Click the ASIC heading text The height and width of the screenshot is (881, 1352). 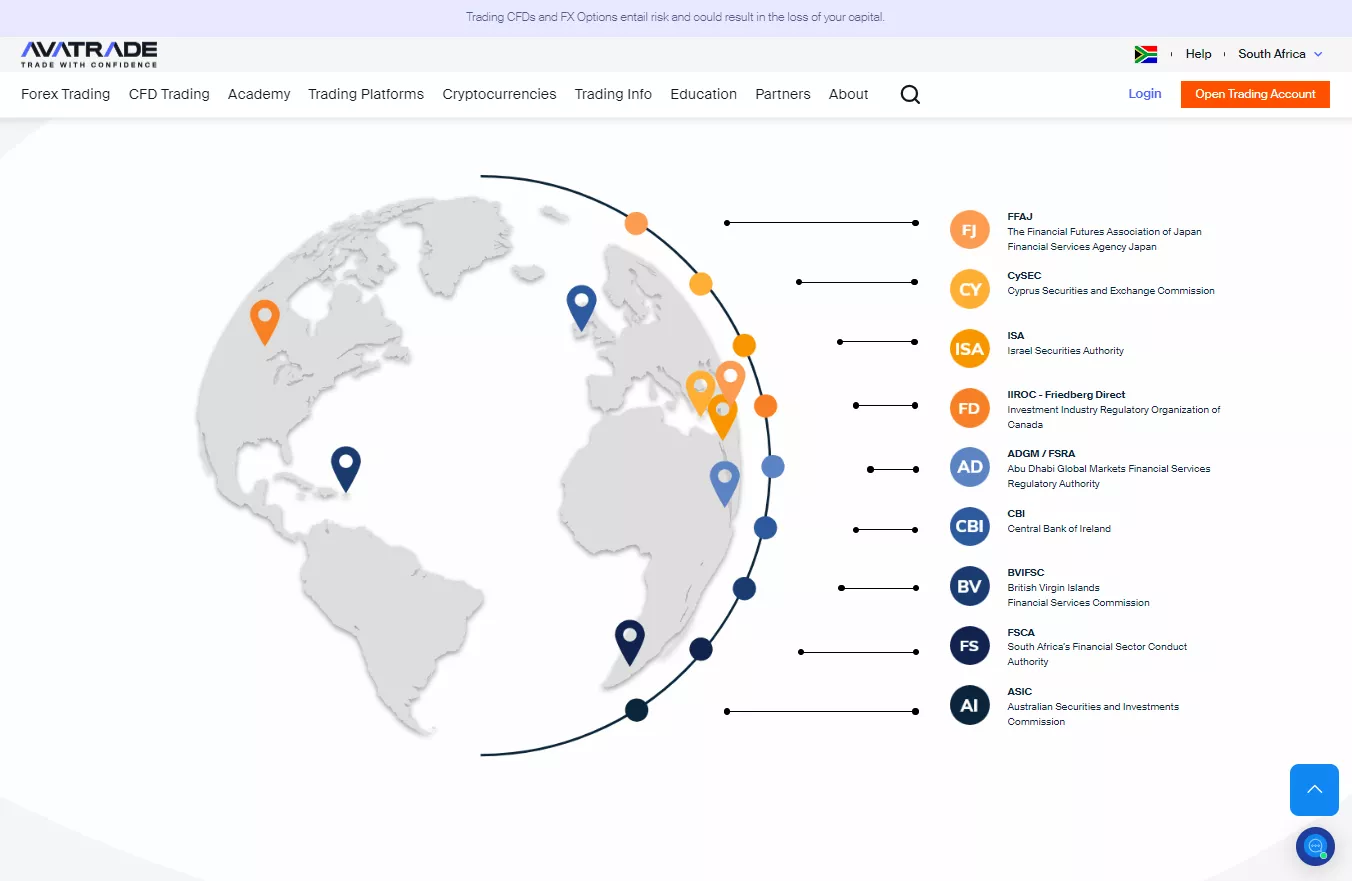coord(1019,692)
